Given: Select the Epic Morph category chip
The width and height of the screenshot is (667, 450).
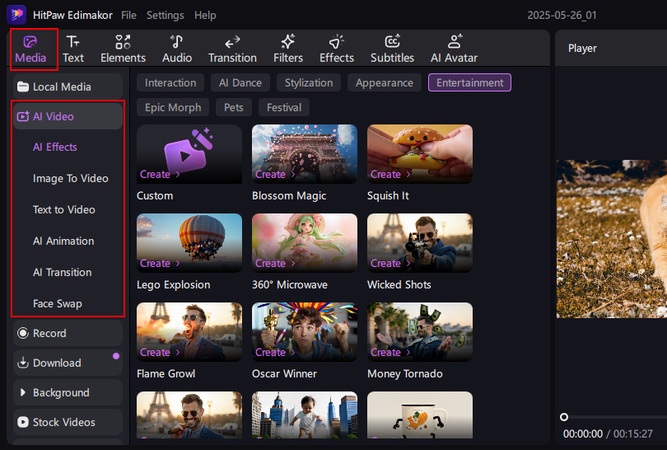Looking at the screenshot, I should point(173,107).
